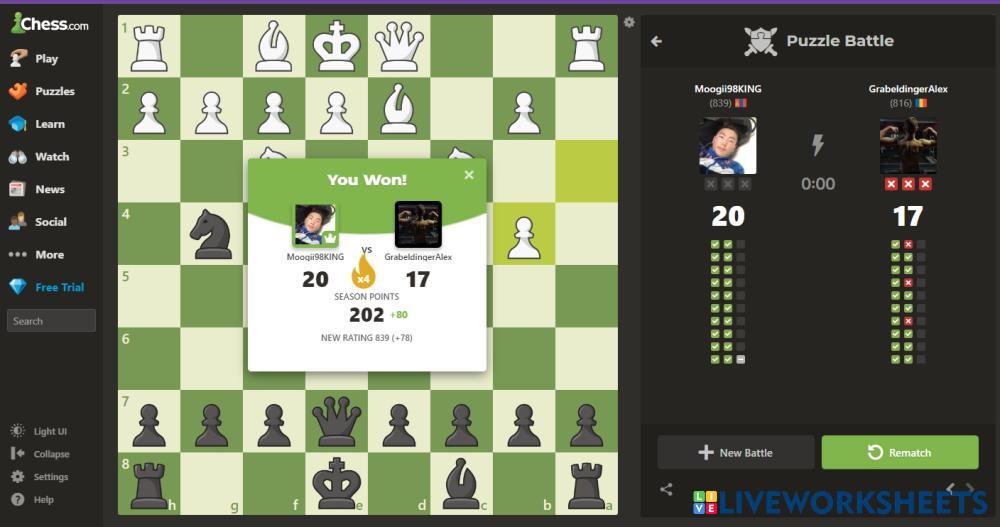
Task: Open the Help link
Action: click(33, 500)
